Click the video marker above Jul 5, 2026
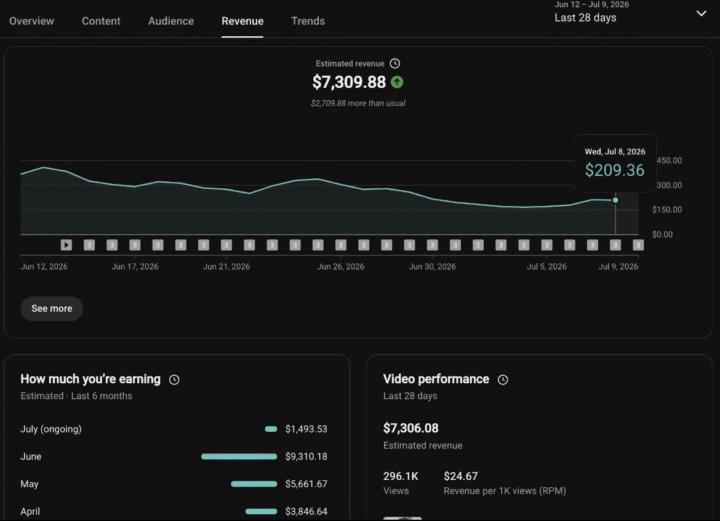Screen dimensions: 720x521 point(546,245)
